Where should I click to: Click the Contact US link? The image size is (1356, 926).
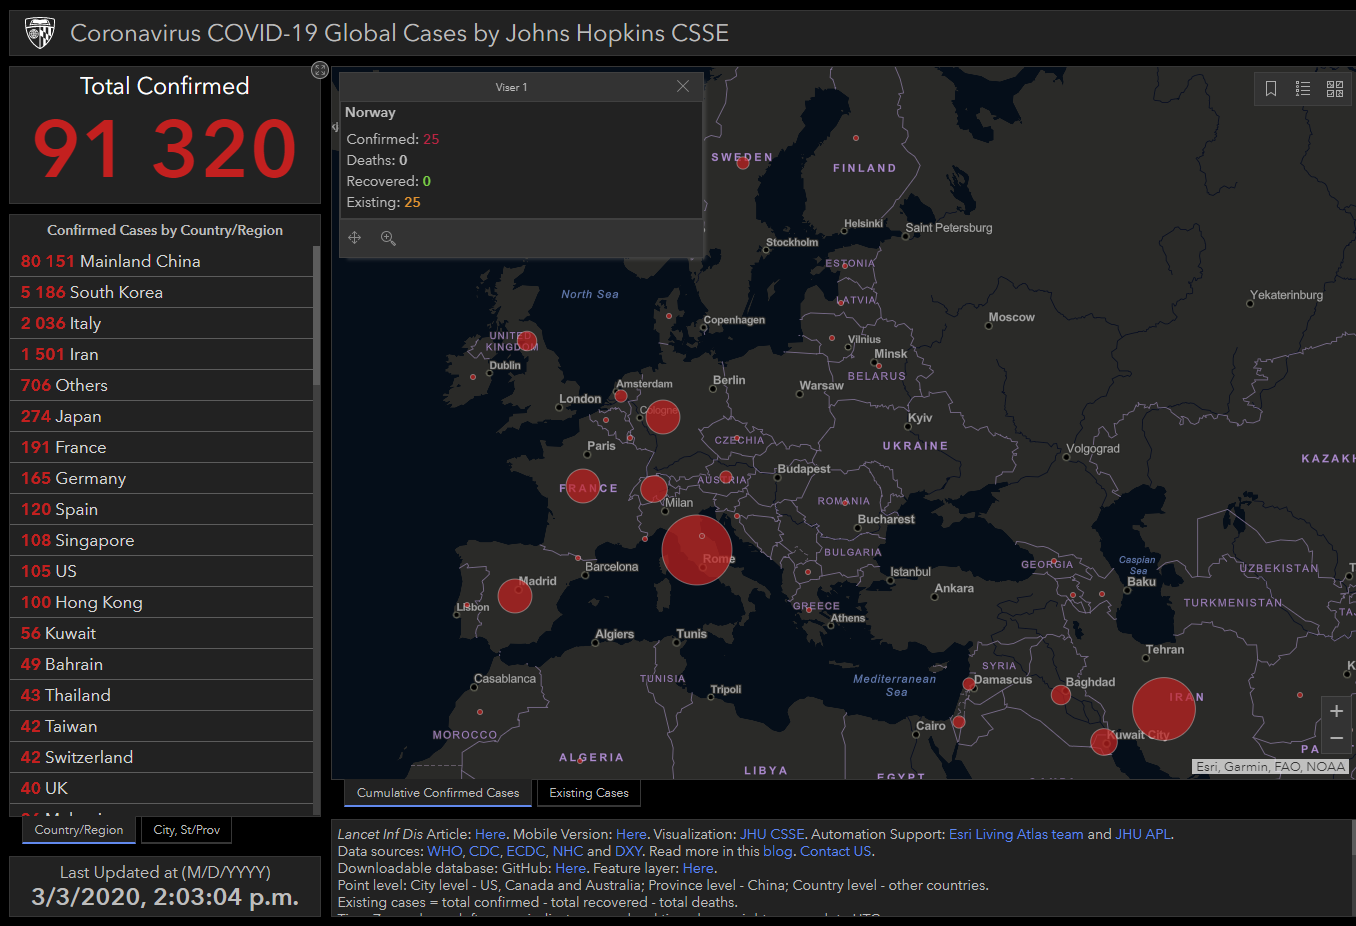[836, 851]
